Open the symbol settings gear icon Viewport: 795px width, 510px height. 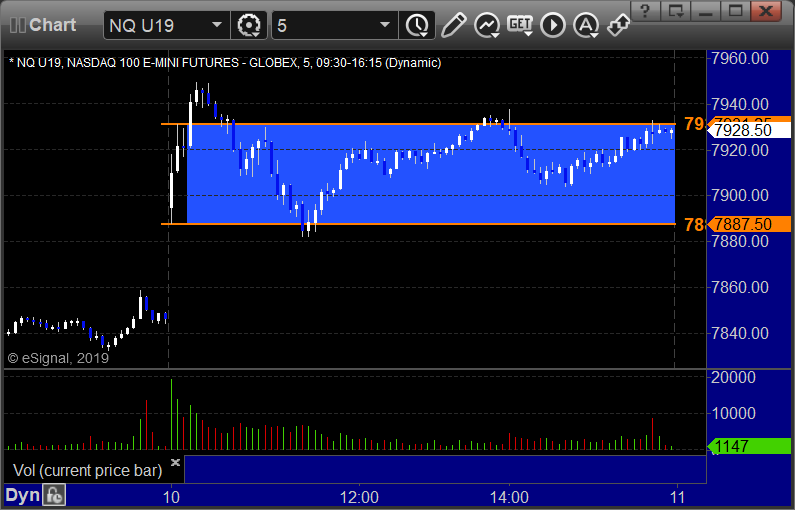[x=248, y=25]
